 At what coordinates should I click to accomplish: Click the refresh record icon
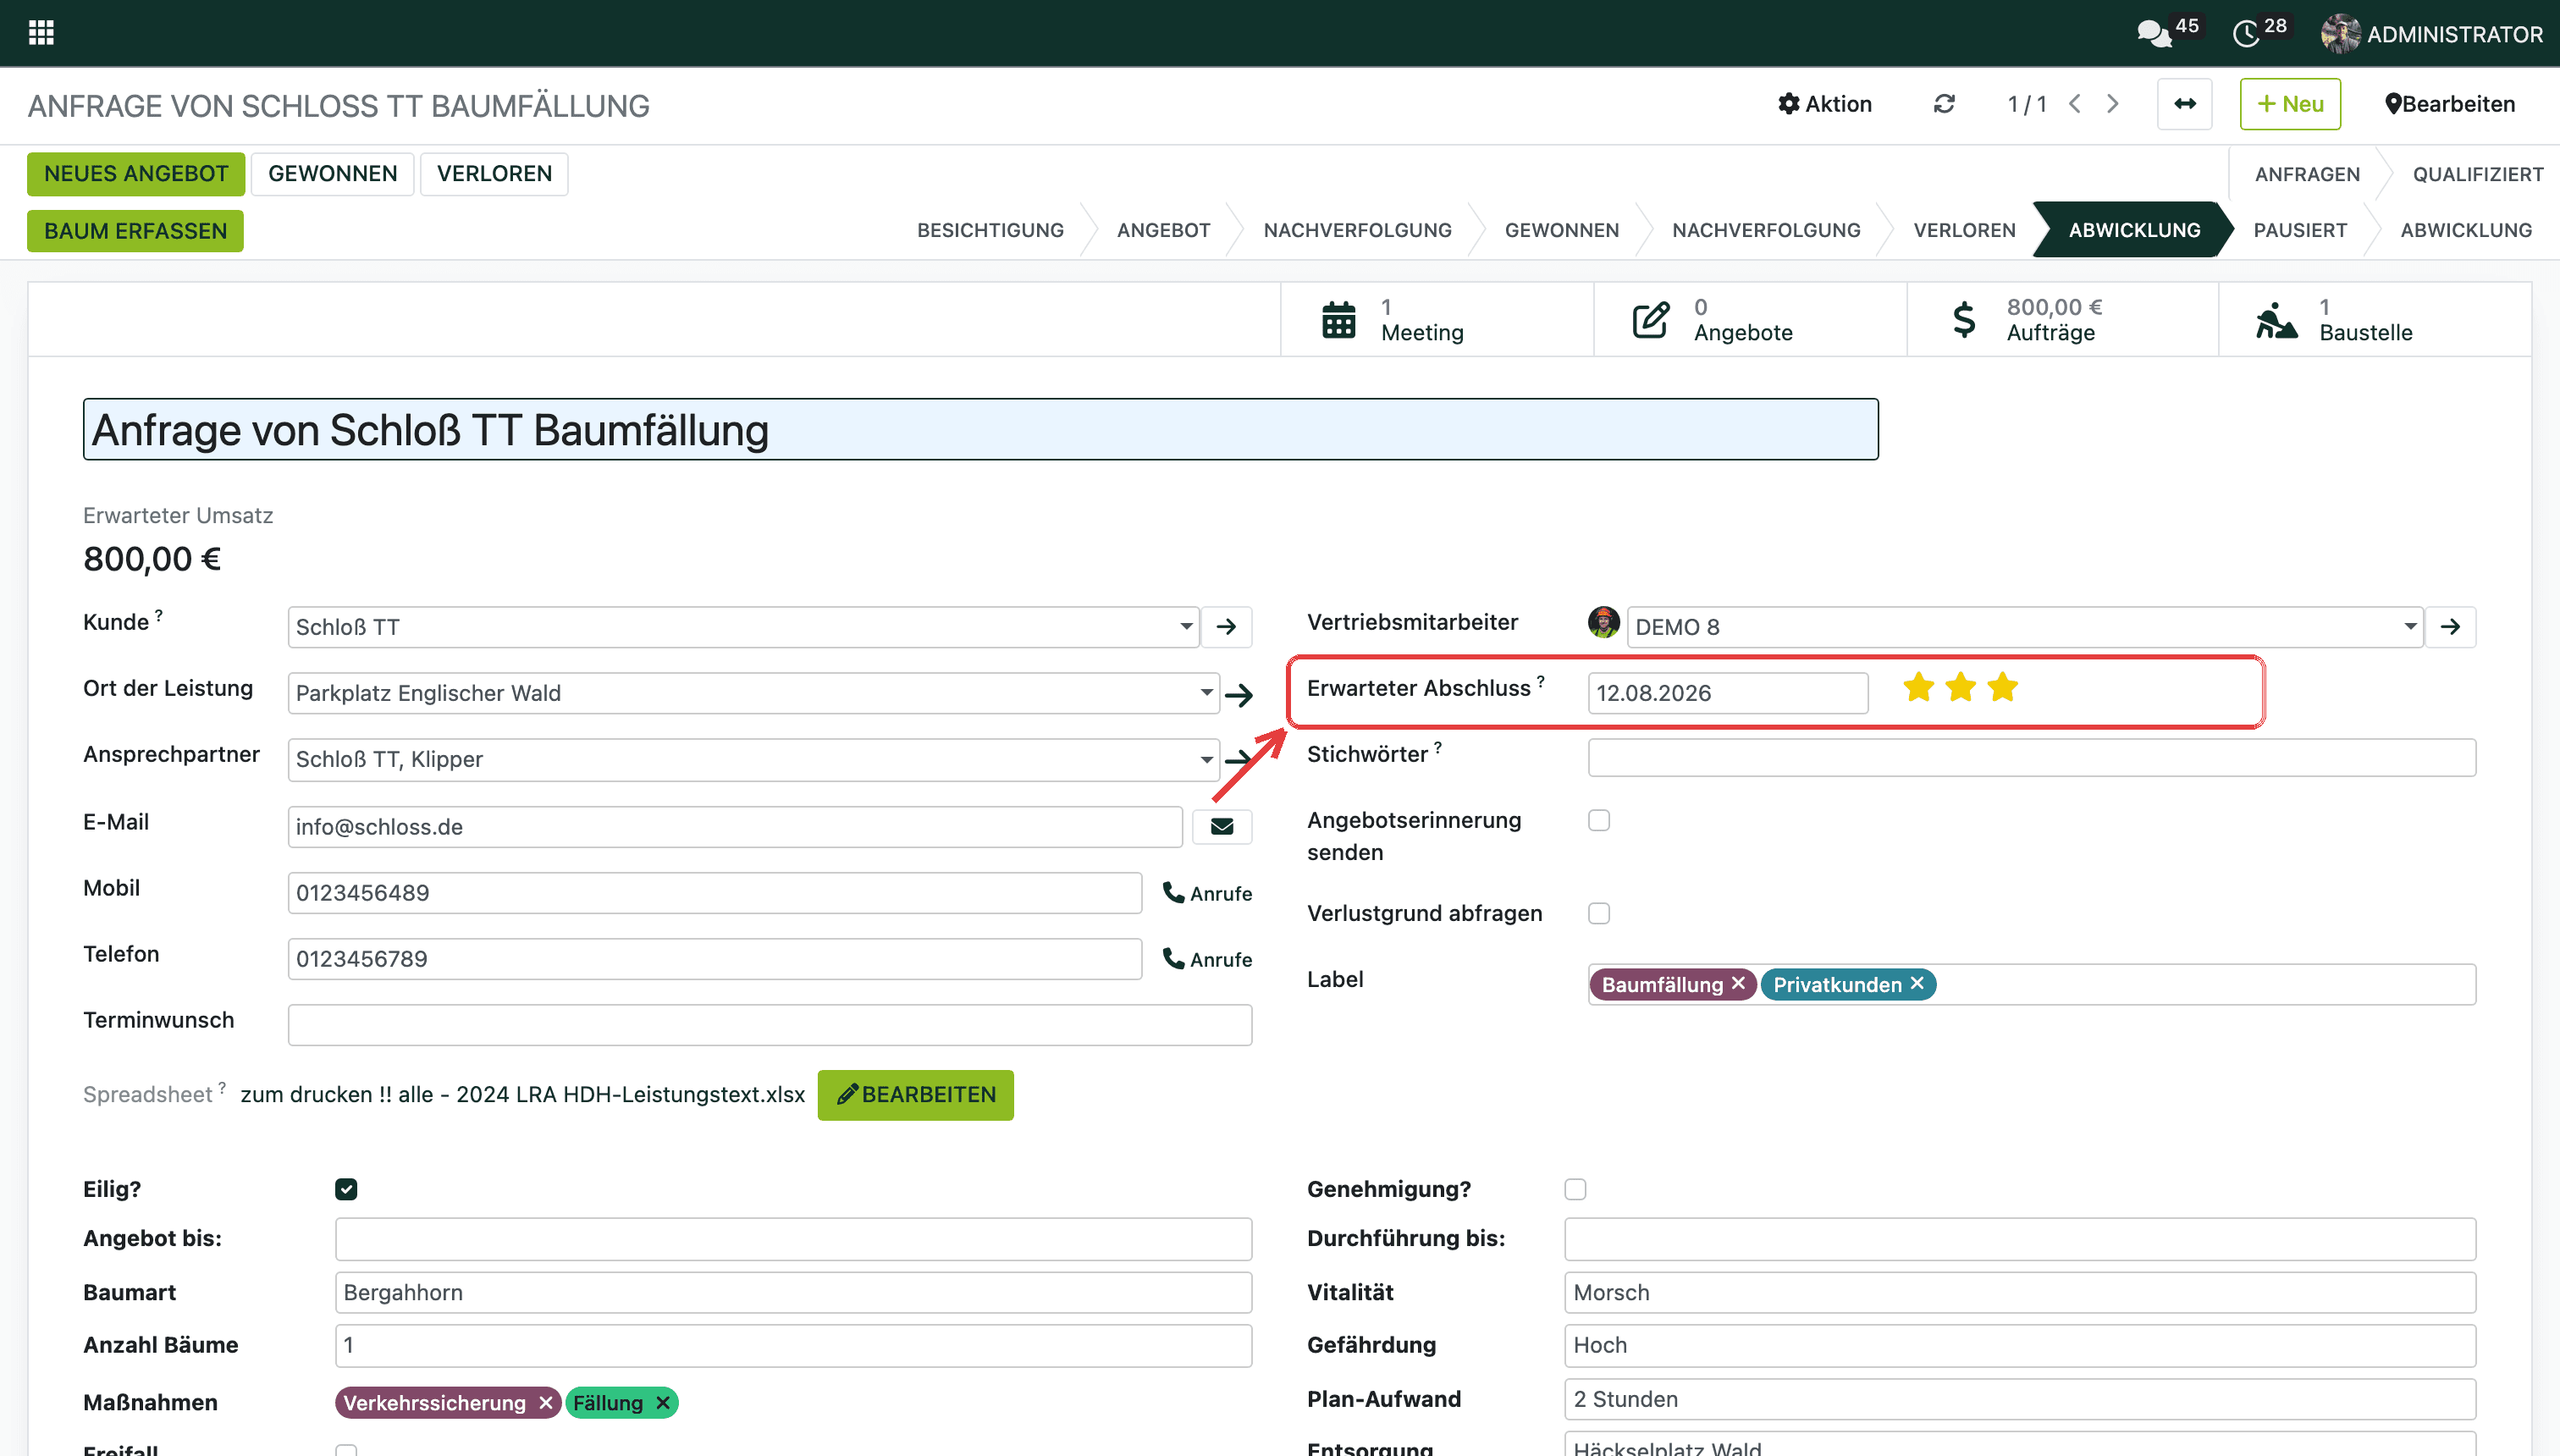[x=1944, y=104]
